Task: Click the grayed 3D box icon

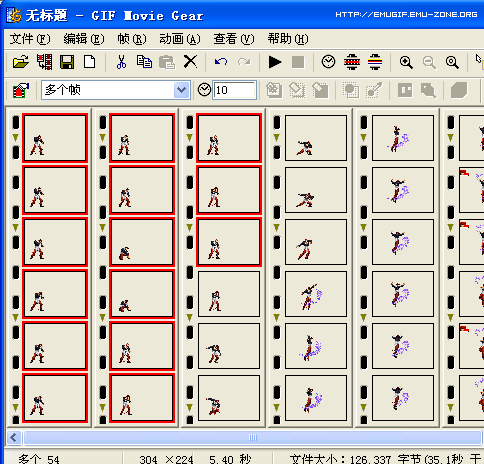Action: [x=459, y=90]
